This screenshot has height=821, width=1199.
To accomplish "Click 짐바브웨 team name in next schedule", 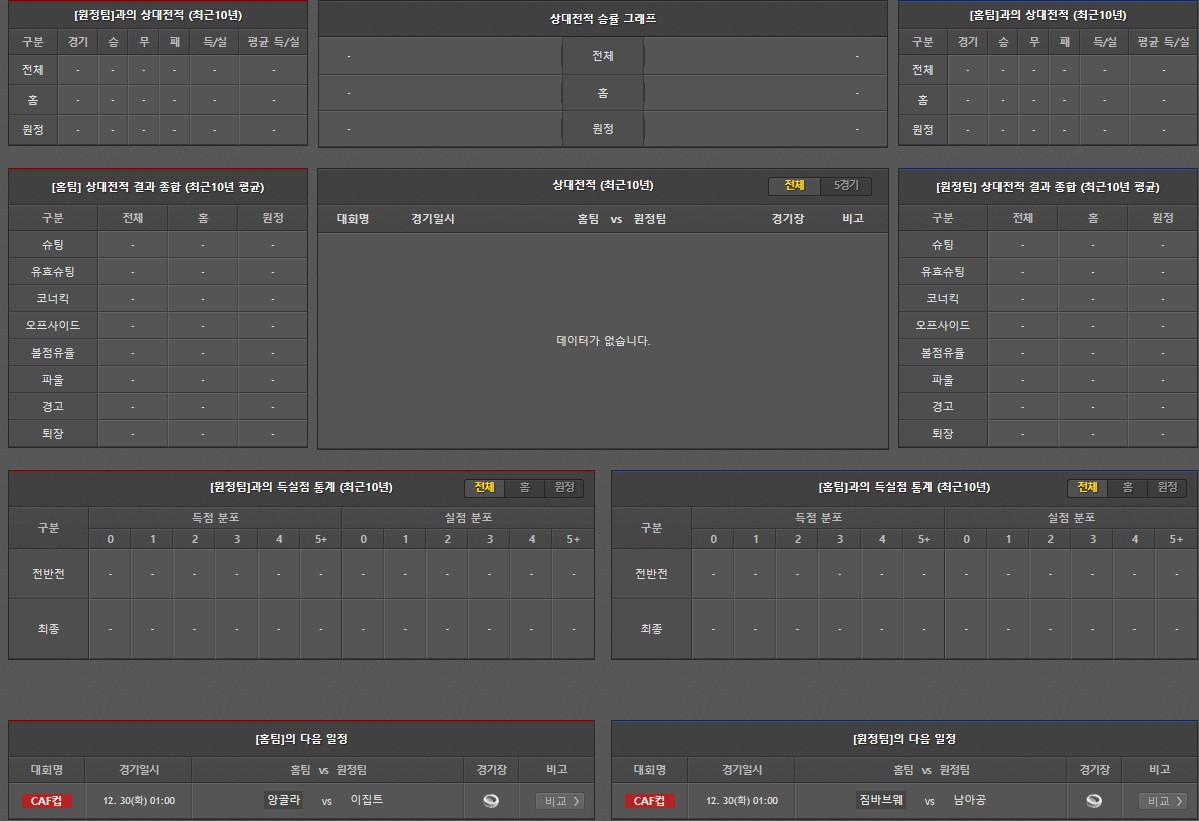I will 881,800.
